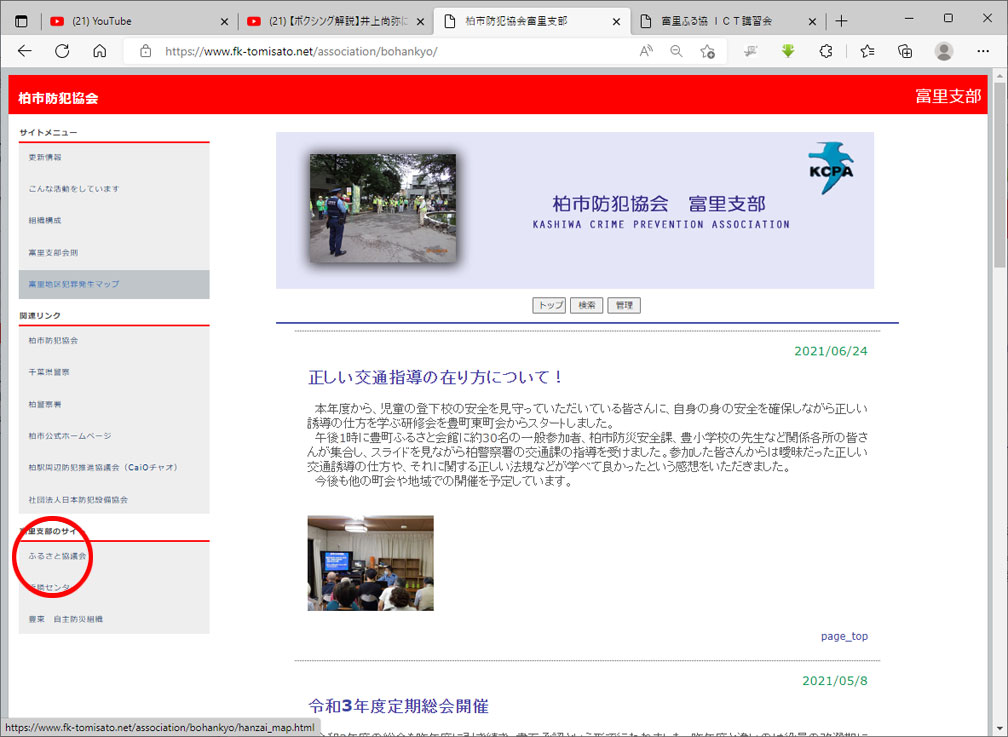Switch to the 富里ふる協 ICT講習会 tab

pyautogui.click(x=726, y=21)
